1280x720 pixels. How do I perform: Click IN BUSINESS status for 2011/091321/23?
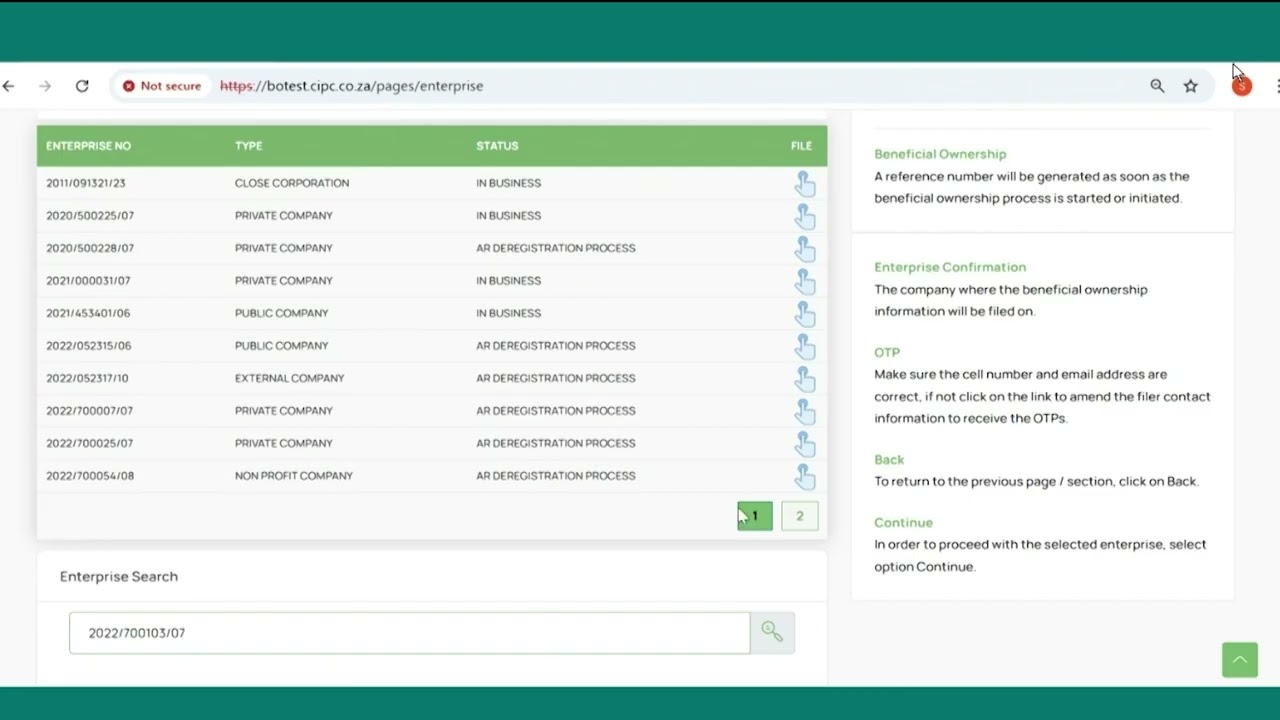508,183
